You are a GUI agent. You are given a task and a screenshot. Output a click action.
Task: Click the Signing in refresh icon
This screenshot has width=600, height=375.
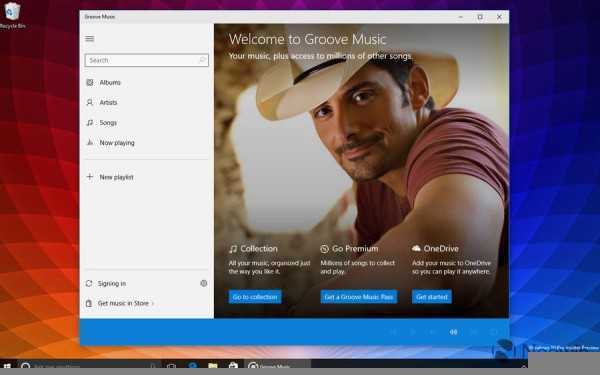click(89, 284)
